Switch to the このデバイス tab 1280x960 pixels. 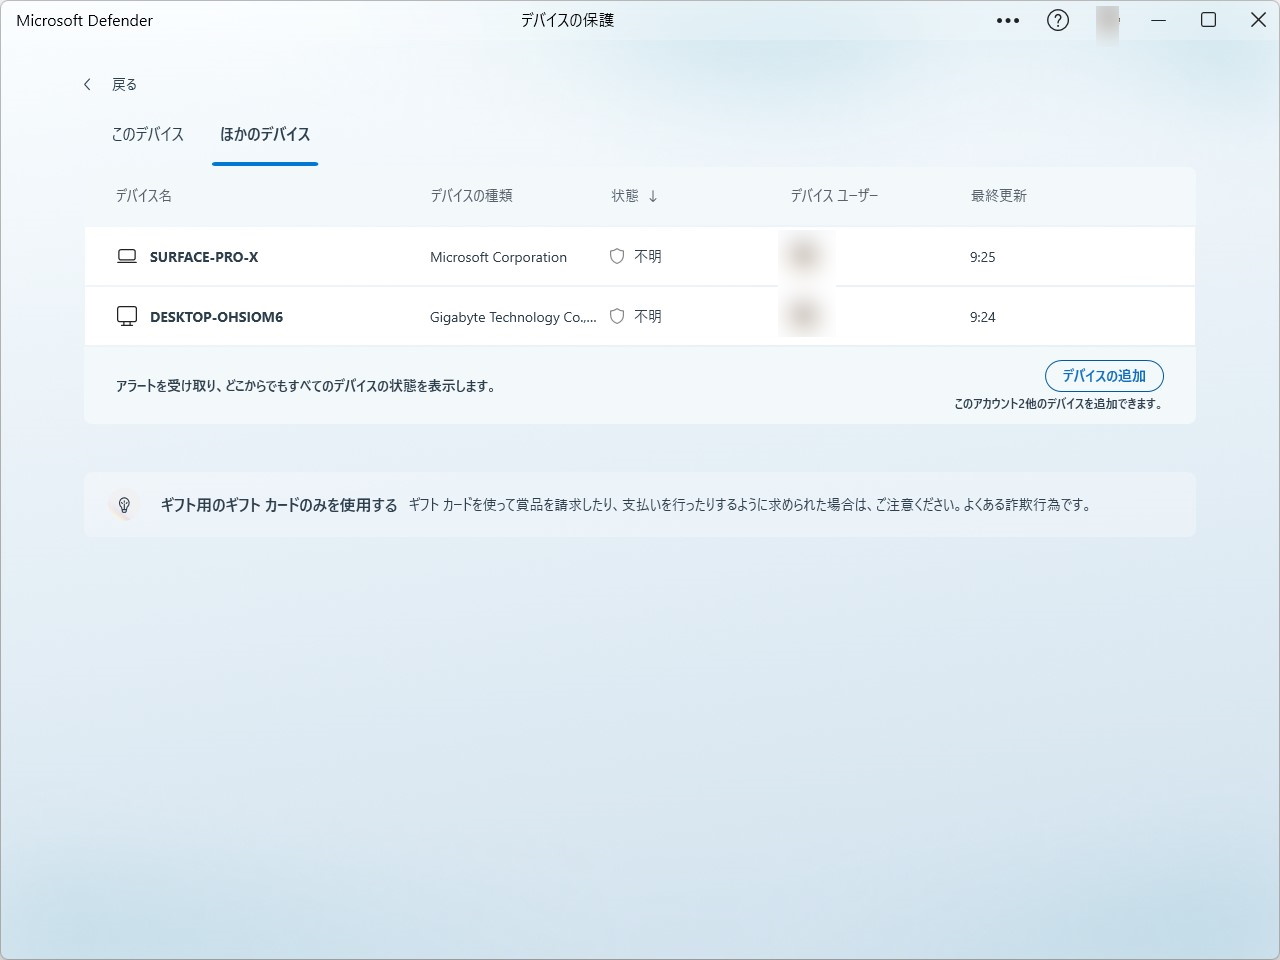147,134
